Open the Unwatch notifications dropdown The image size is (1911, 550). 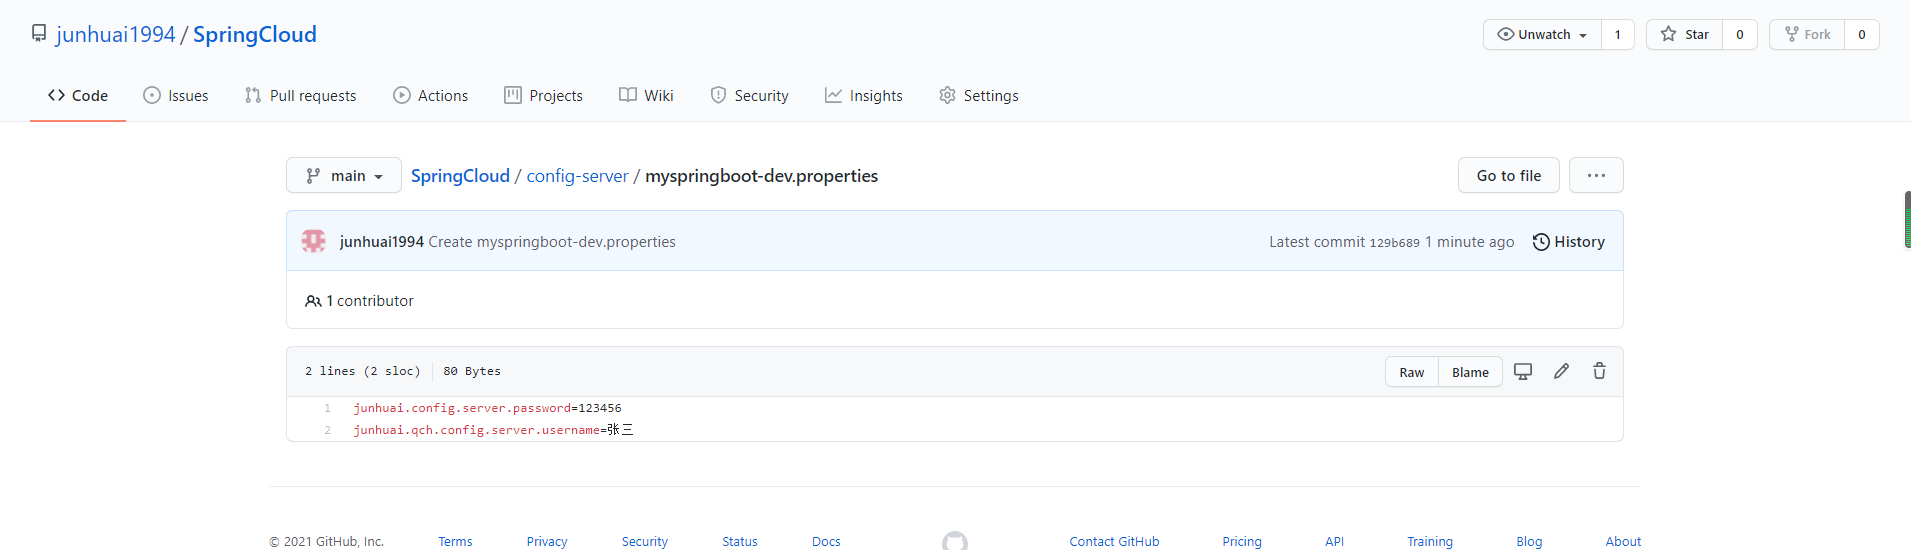1542,34
